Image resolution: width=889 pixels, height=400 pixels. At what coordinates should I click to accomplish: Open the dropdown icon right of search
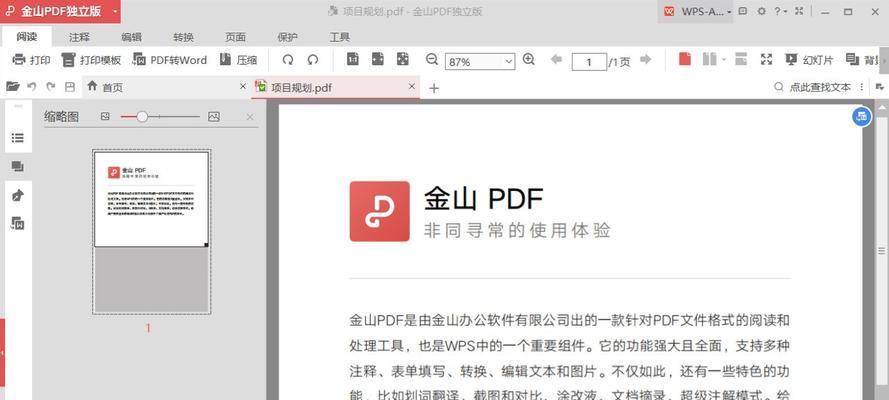tap(880, 87)
